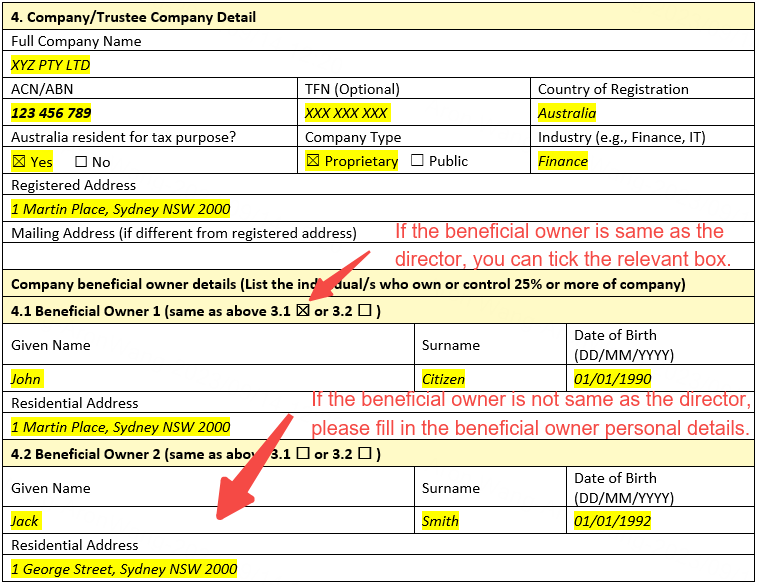This screenshot has width=759, height=585.
Task: Click the Industry (e.g., Finance, IT) label
Action: (x=622, y=137)
